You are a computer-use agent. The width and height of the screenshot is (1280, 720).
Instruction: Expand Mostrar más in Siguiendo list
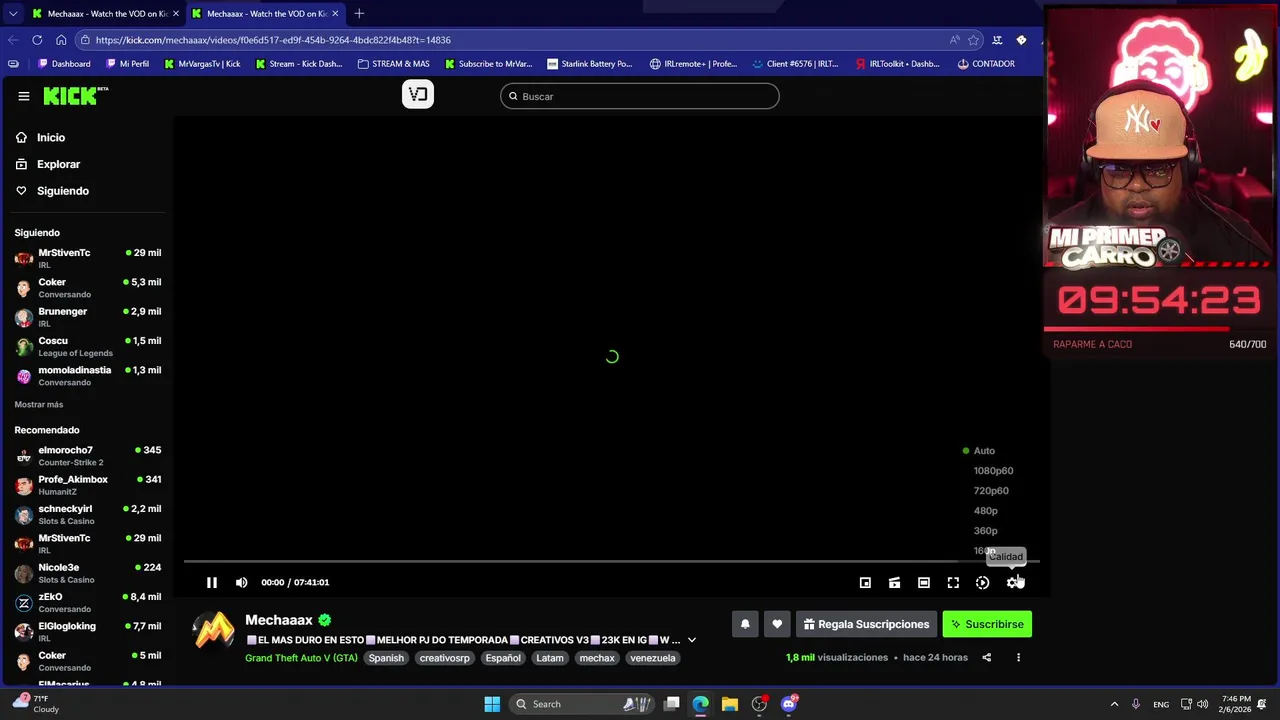click(x=39, y=404)
